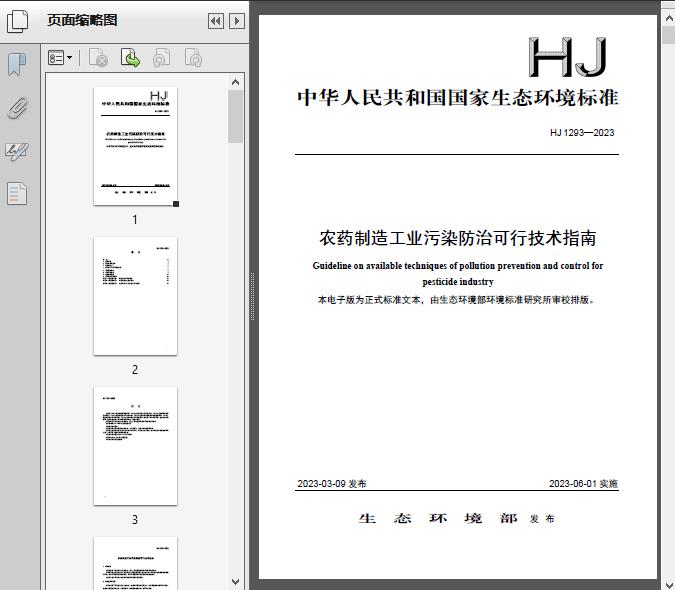Image resolution: width=675 pixels, height=590 pixels.
Task: Click thumbnail panel scroll down arrow
Action: [x=235, y=582]
